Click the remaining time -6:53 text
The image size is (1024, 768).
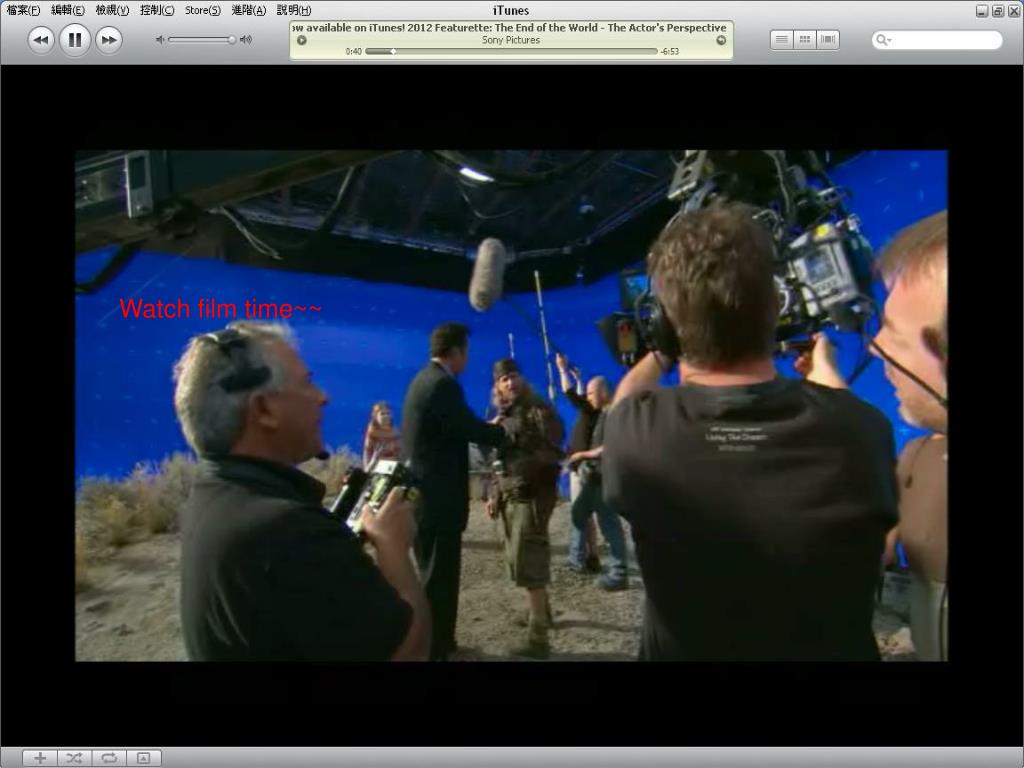point(669,51)
